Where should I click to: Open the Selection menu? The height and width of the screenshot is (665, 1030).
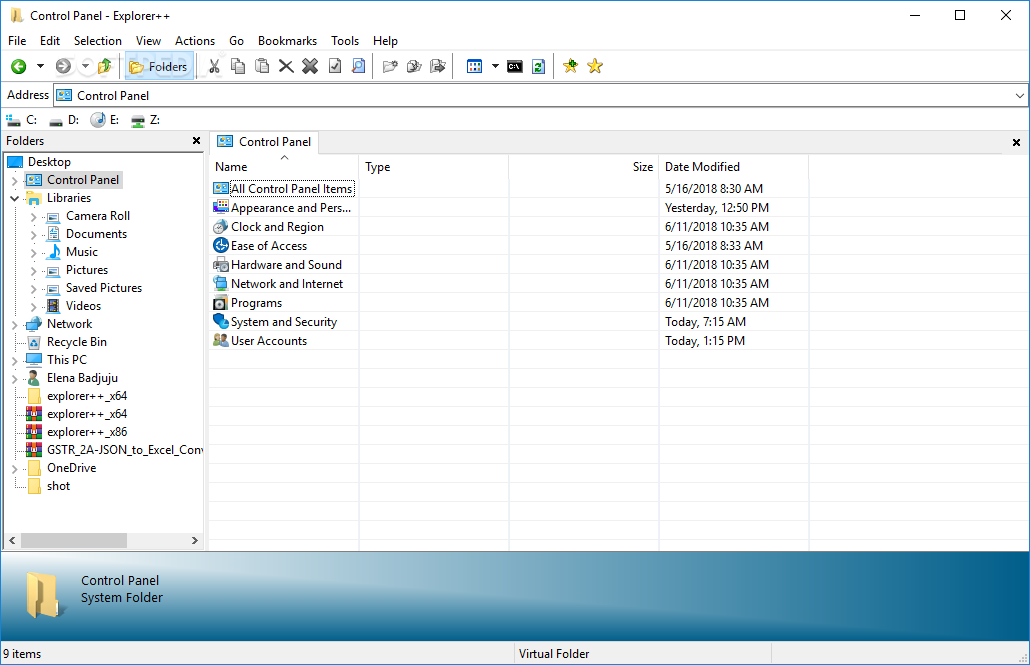click(x=97, y=41)
